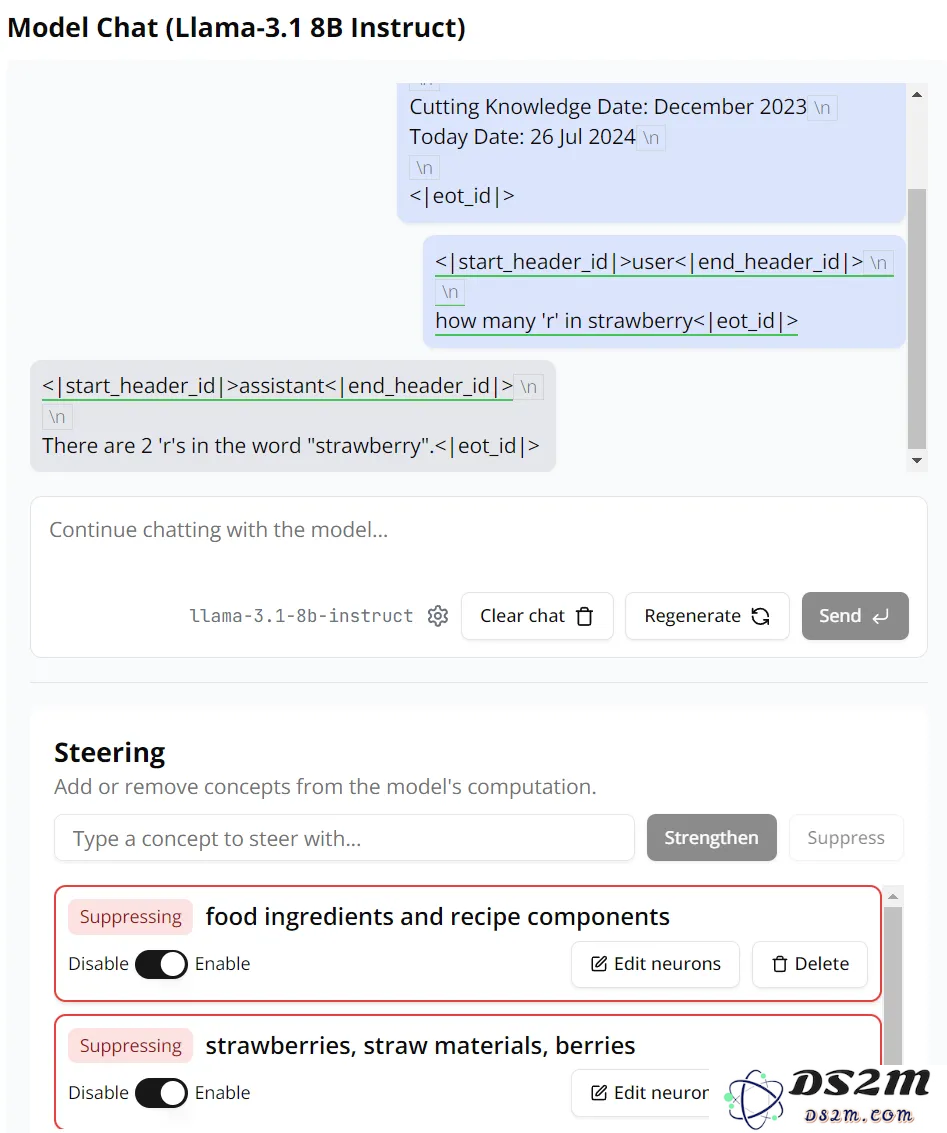Click the 'Suppressing' badge on strawberries

pos(131,1046)
